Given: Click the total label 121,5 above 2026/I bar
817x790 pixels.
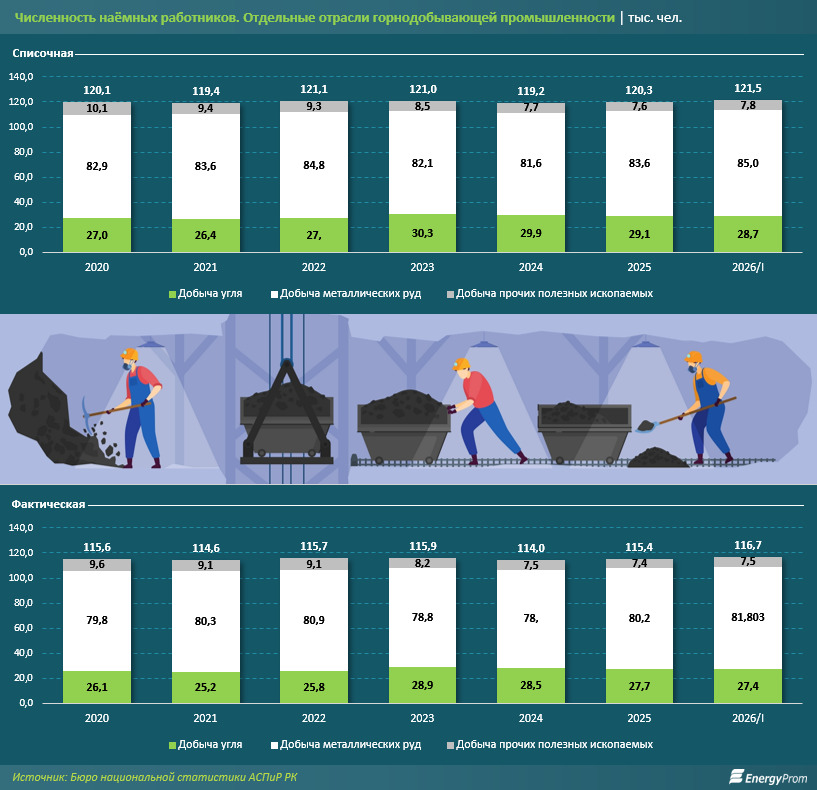Looking at the screenshot, I should click(x=748, y=88).
